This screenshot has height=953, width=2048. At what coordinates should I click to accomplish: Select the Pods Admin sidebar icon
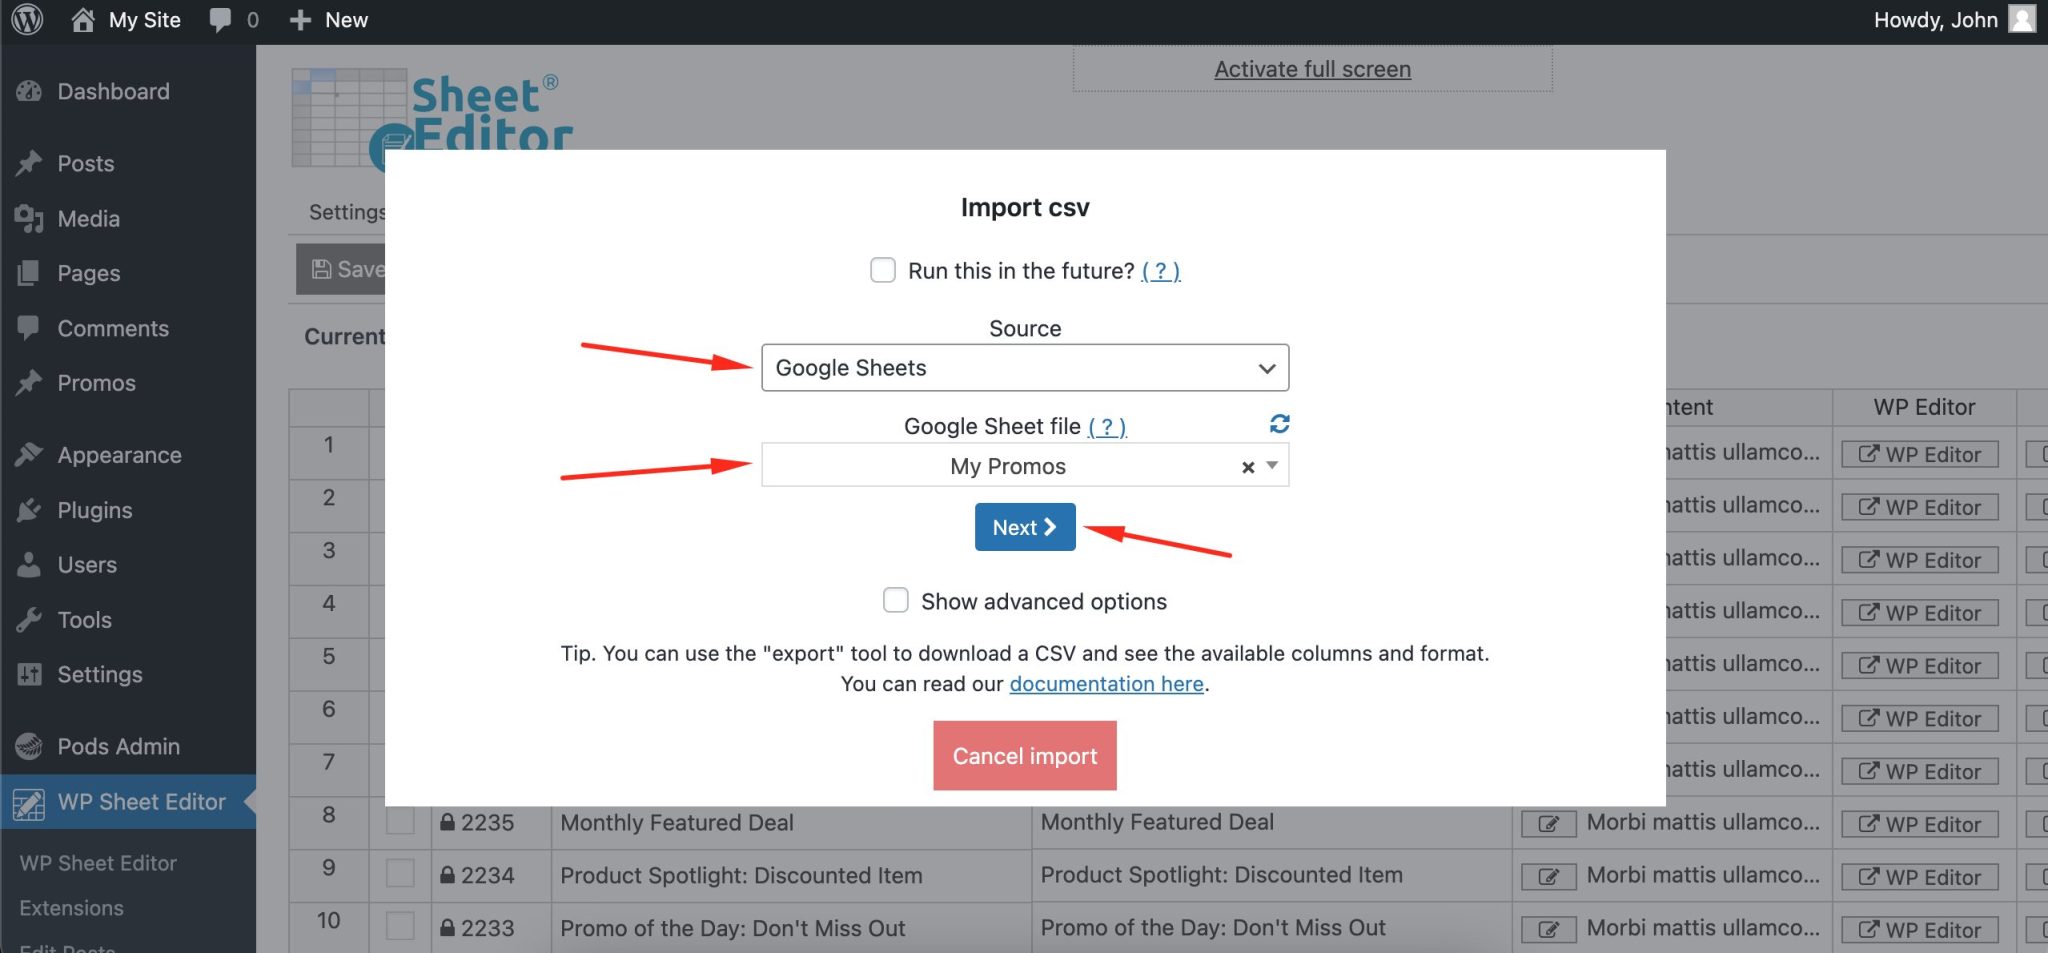point(27,746)
